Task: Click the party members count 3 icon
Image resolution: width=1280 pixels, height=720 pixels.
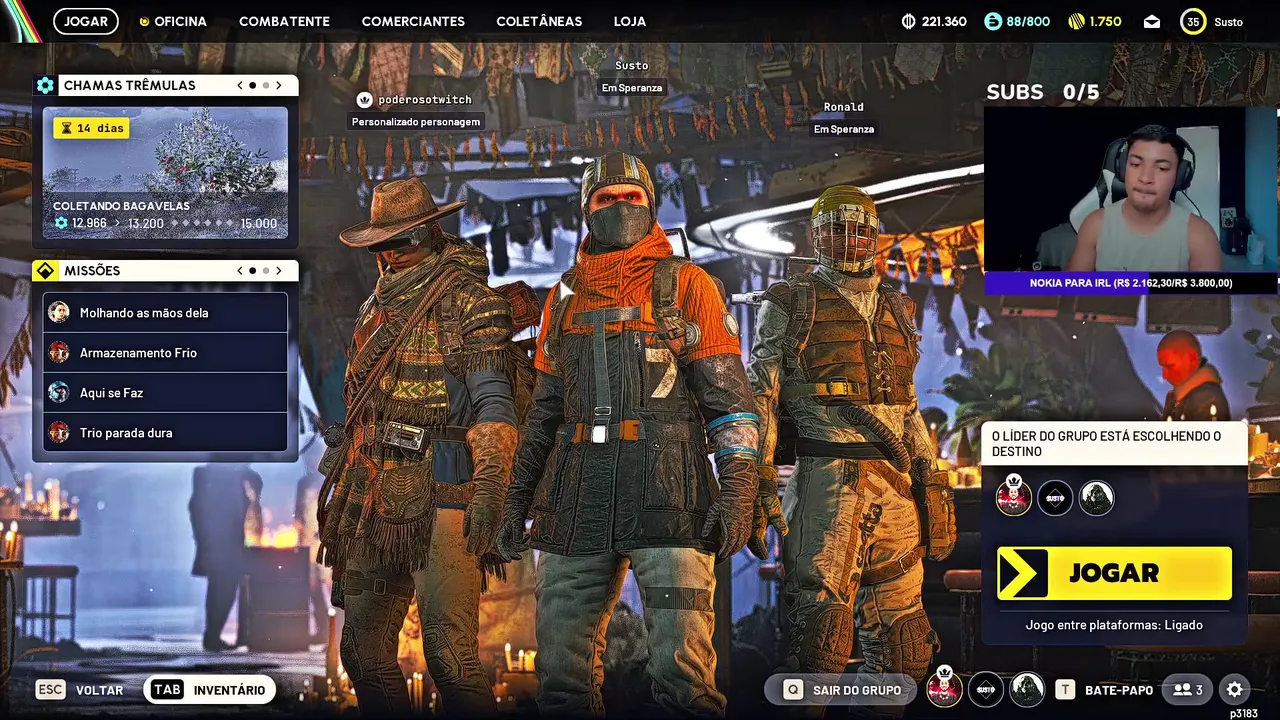Action: tap(1188, 690)
